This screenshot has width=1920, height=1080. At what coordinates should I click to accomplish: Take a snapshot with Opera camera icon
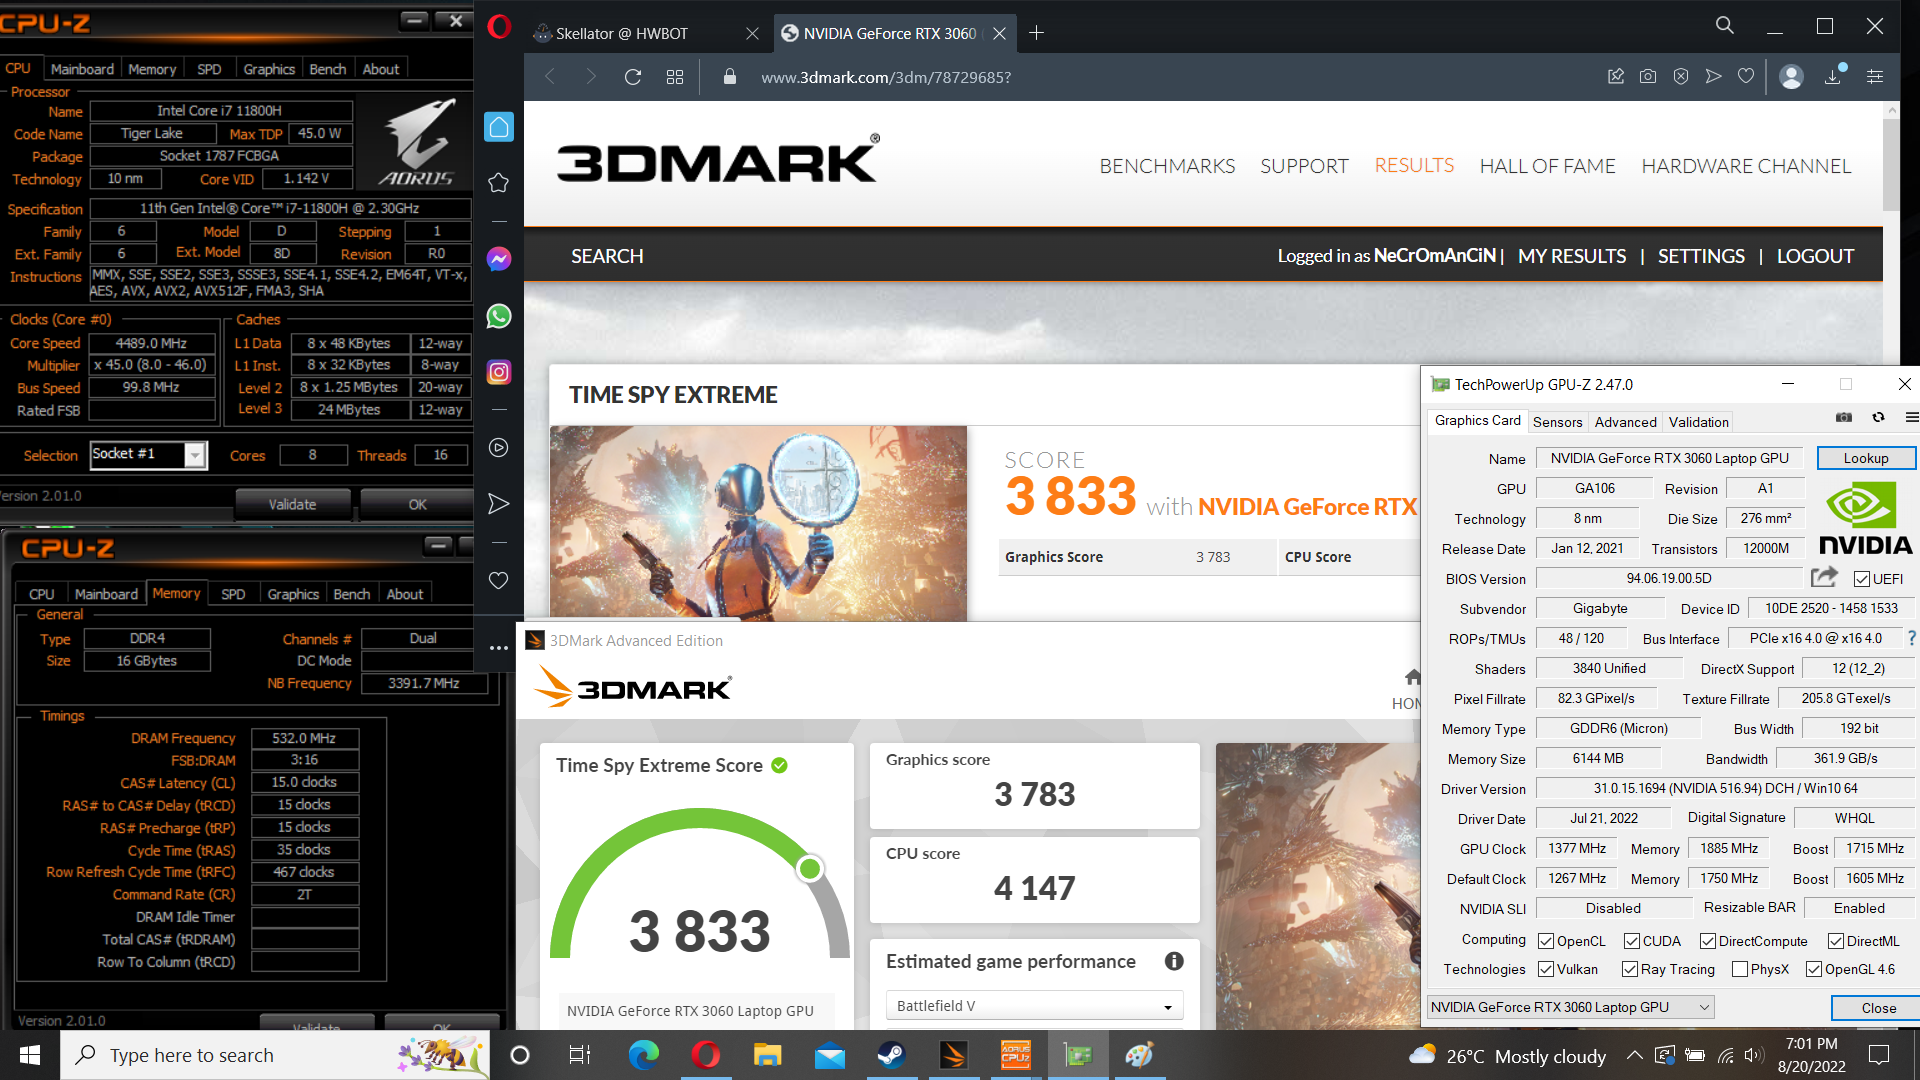[x=1648, y=76]
